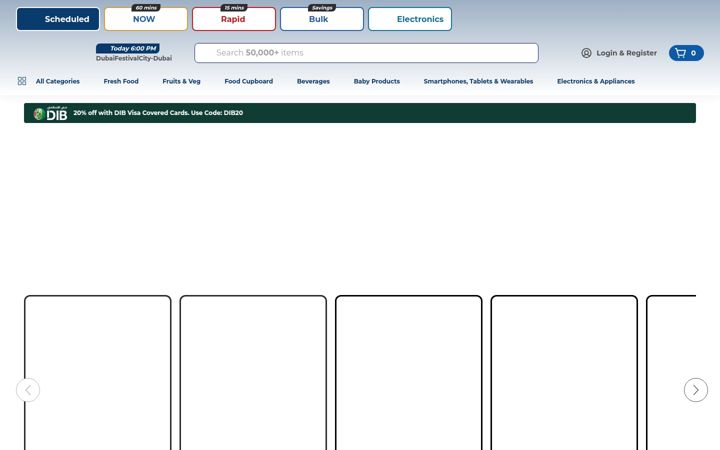Open Smartphones, Tablets & Wearables category
Screen dimensions: 720x450
tap(478, 81)
